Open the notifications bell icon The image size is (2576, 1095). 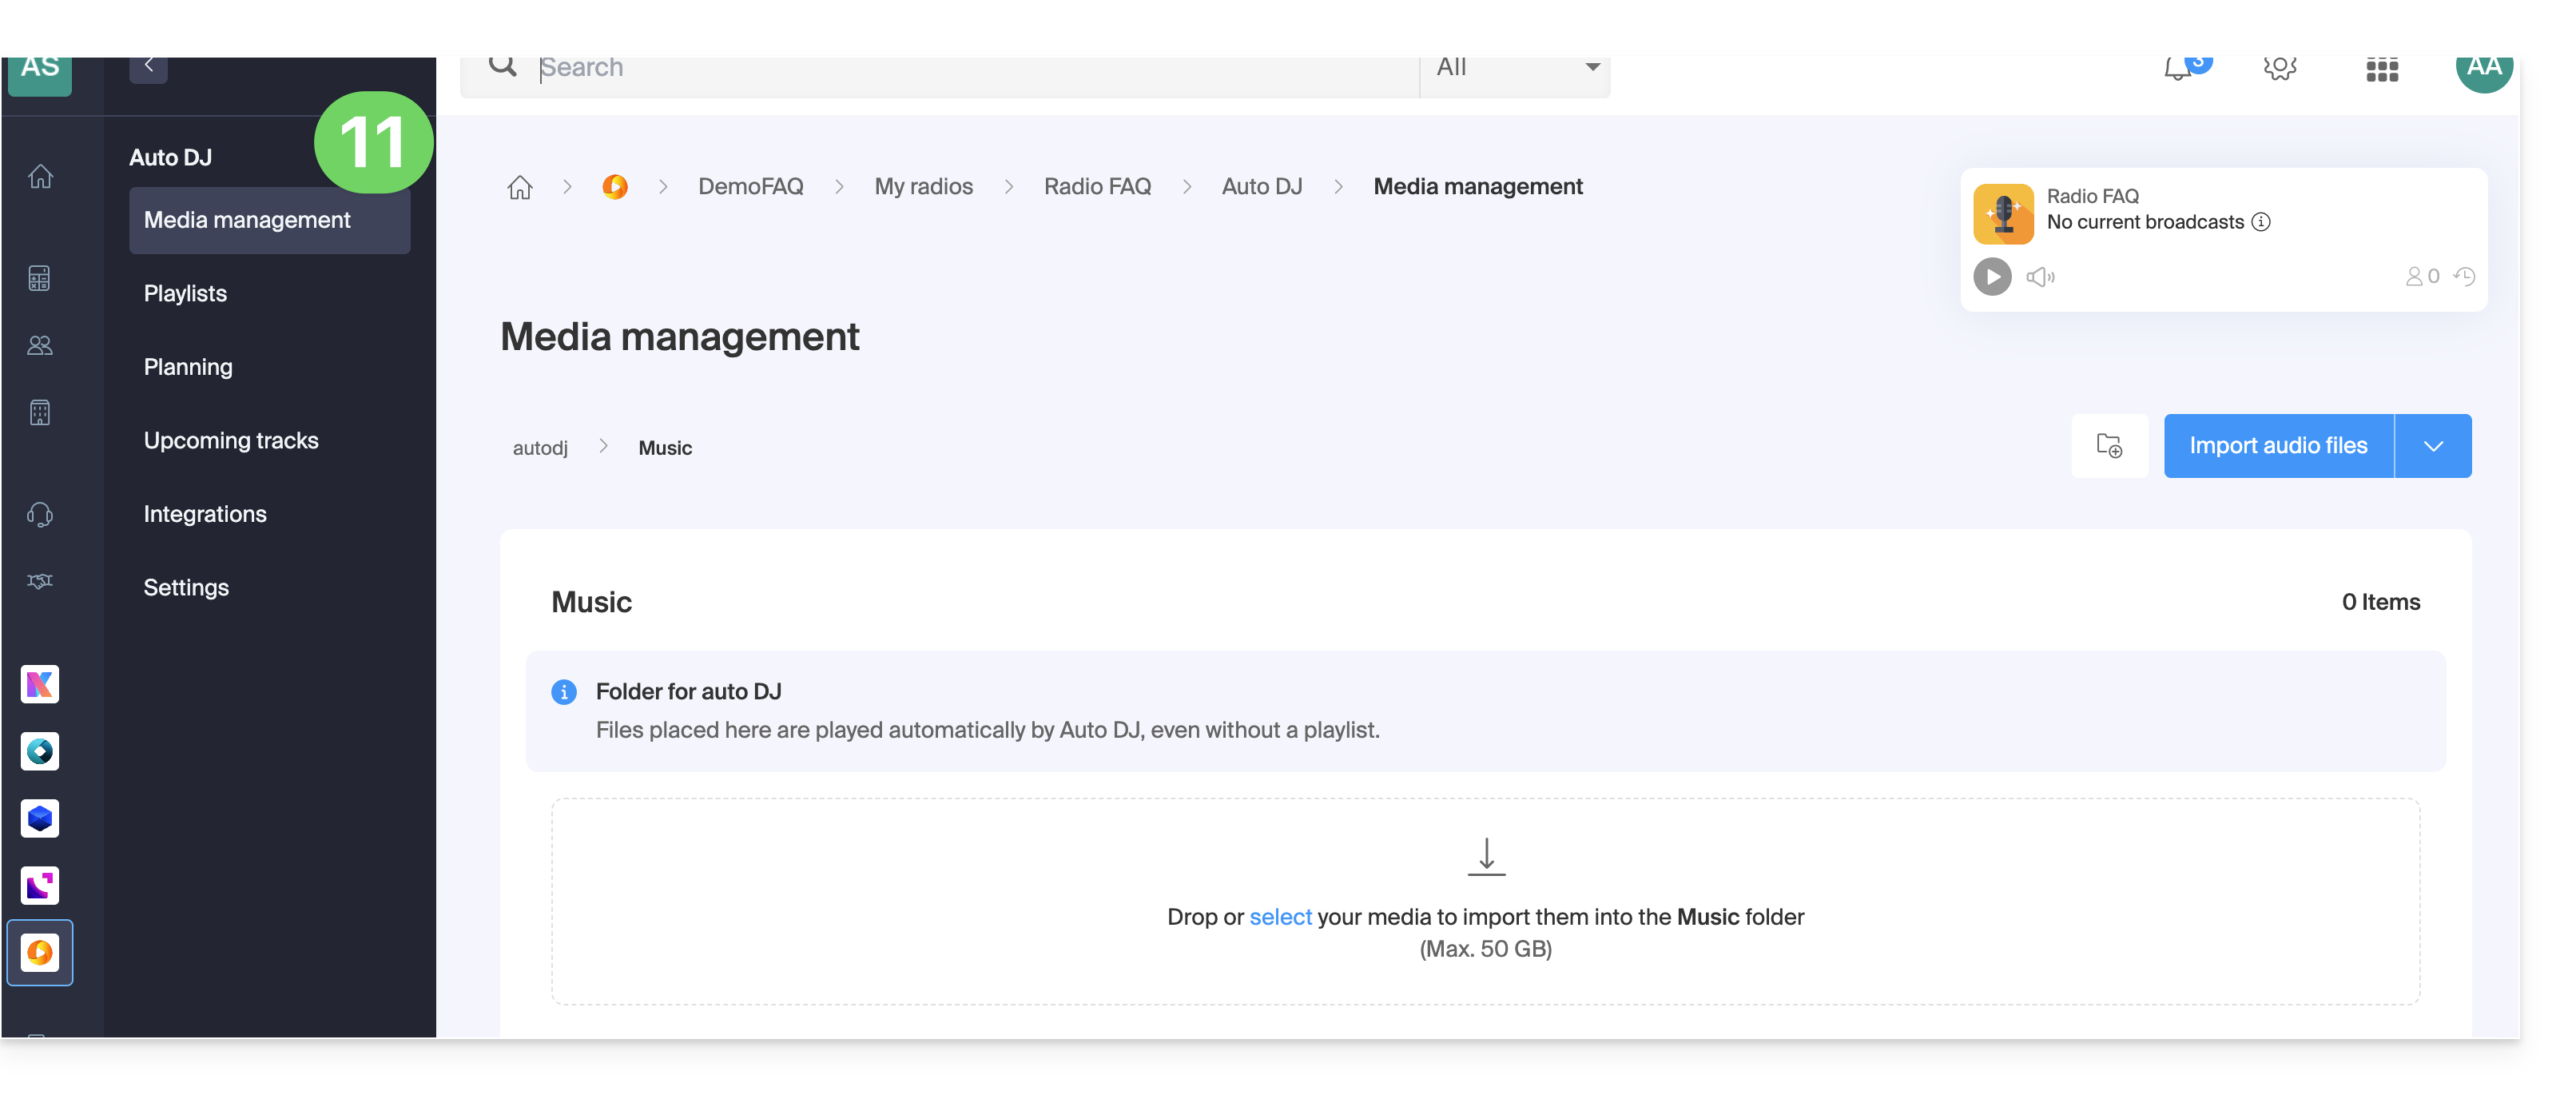coord(2179,69)
